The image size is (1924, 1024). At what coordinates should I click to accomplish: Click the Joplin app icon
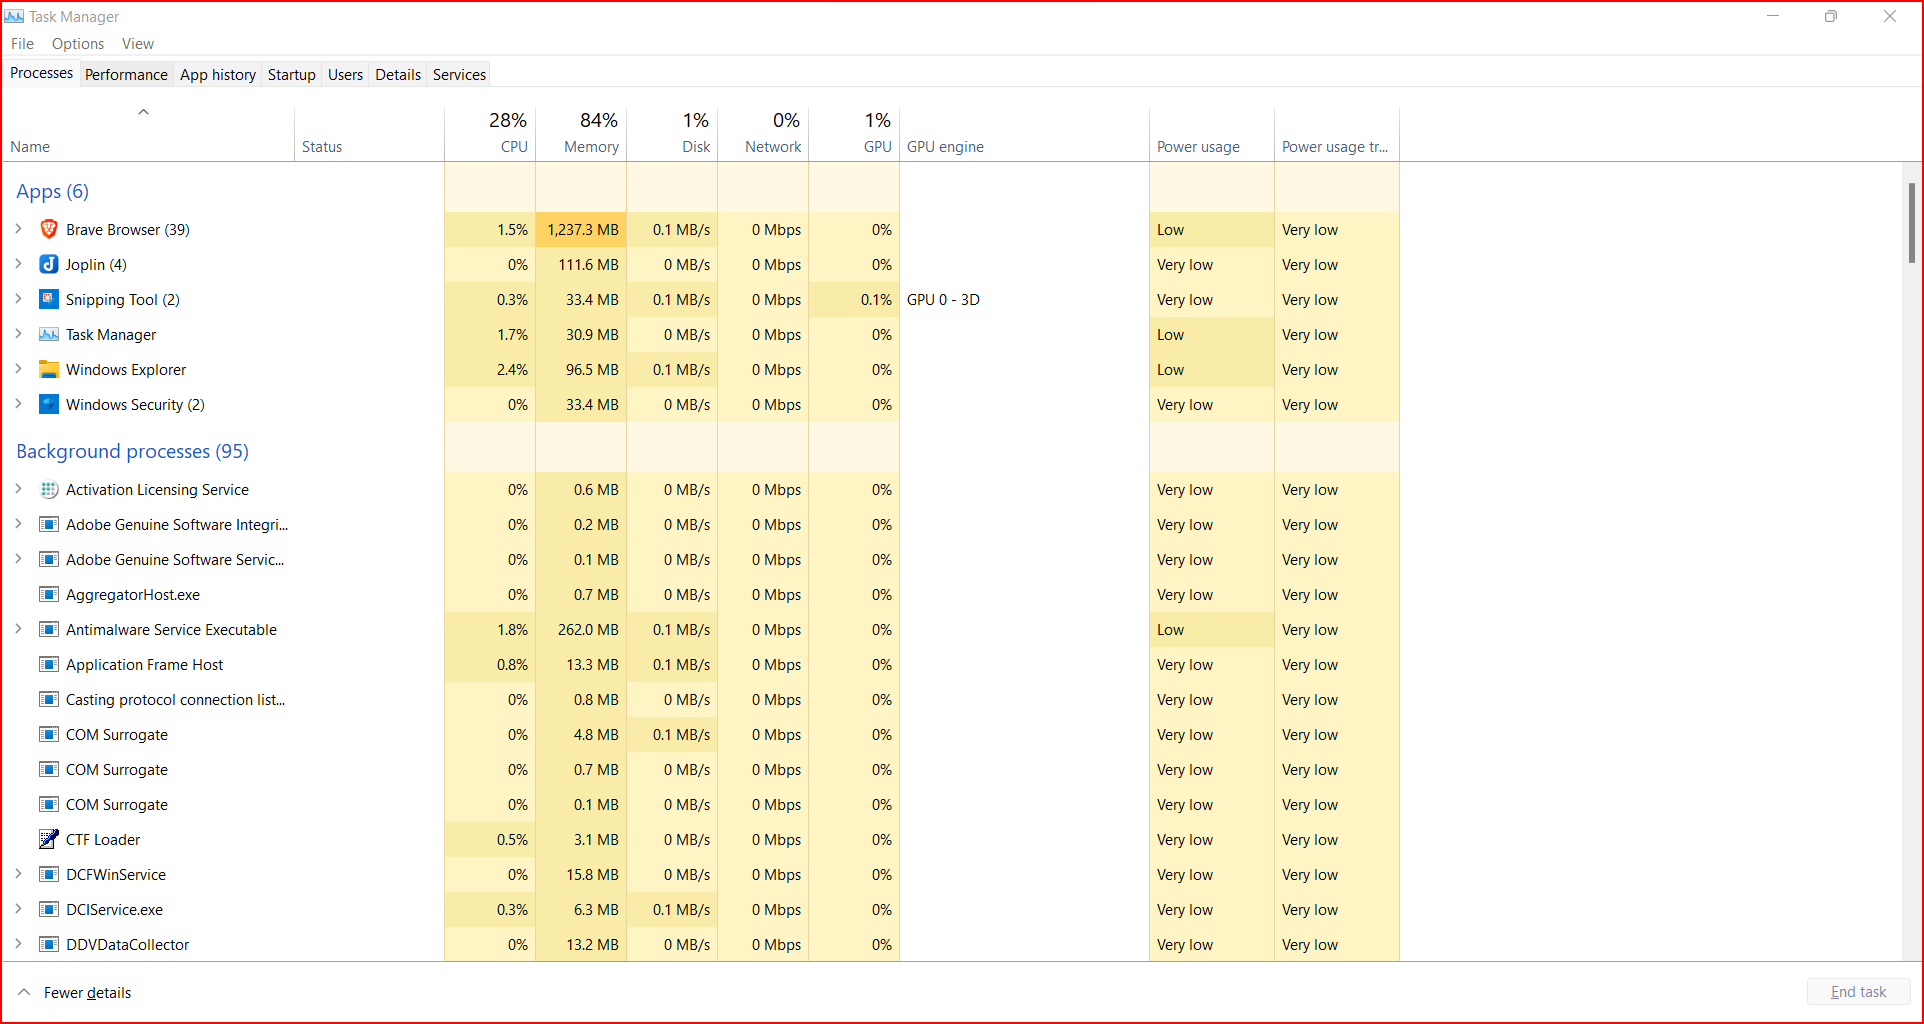pyautogui.click(x=49, y=264)
